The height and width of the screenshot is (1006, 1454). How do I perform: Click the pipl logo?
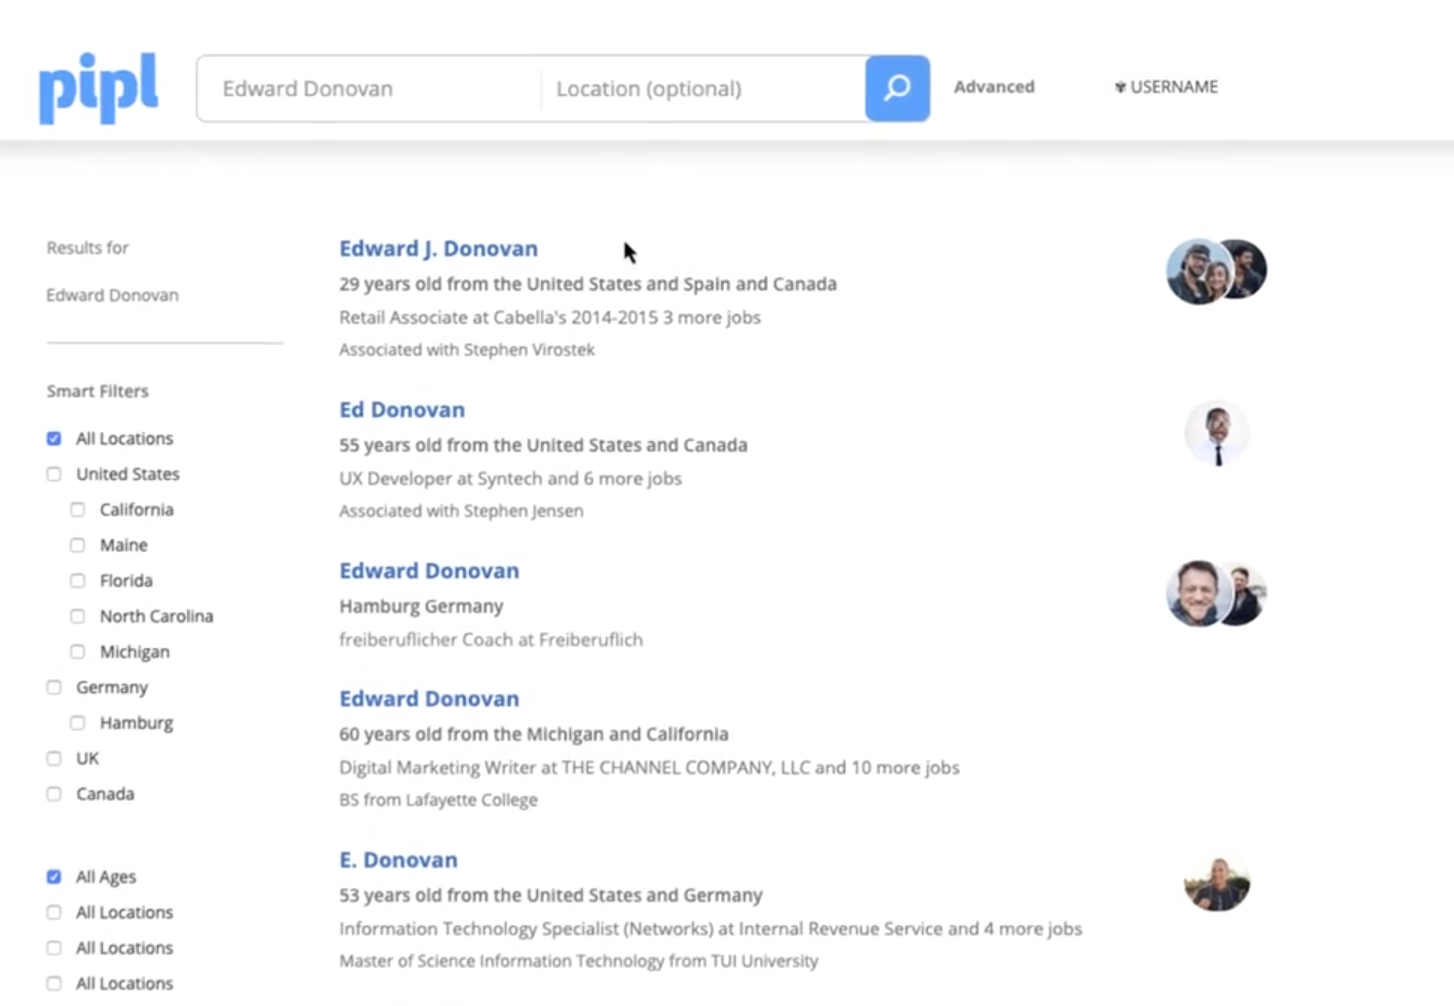click(98, 88)
